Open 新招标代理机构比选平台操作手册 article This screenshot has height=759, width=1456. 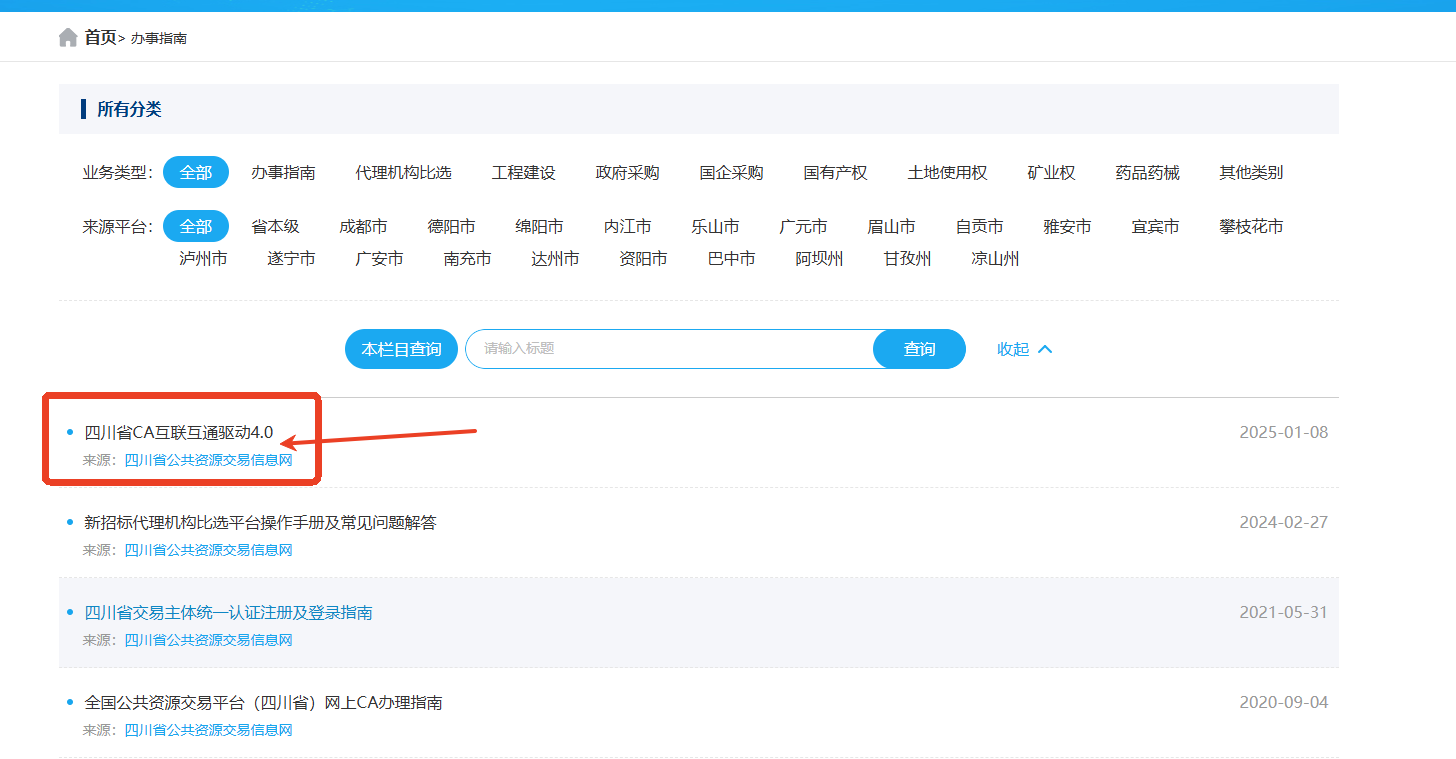point(260,522)
